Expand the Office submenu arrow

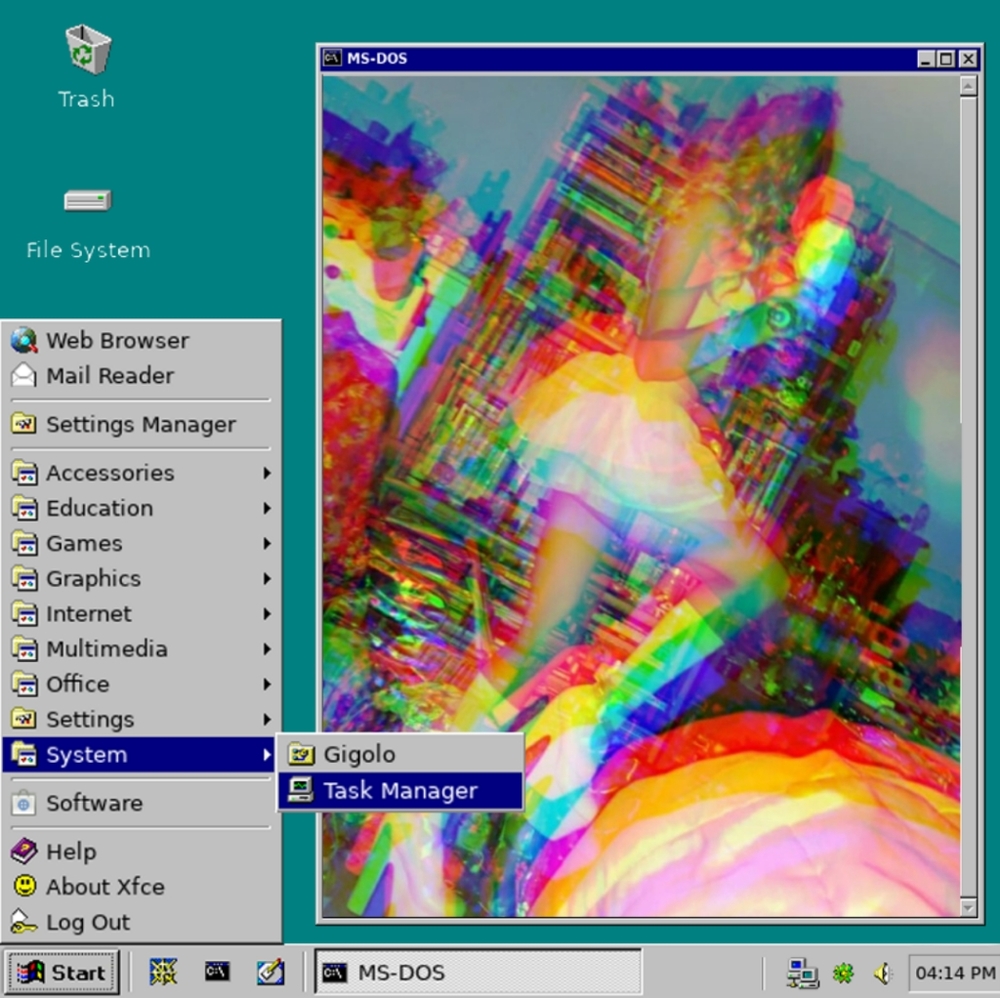(267, 684)
